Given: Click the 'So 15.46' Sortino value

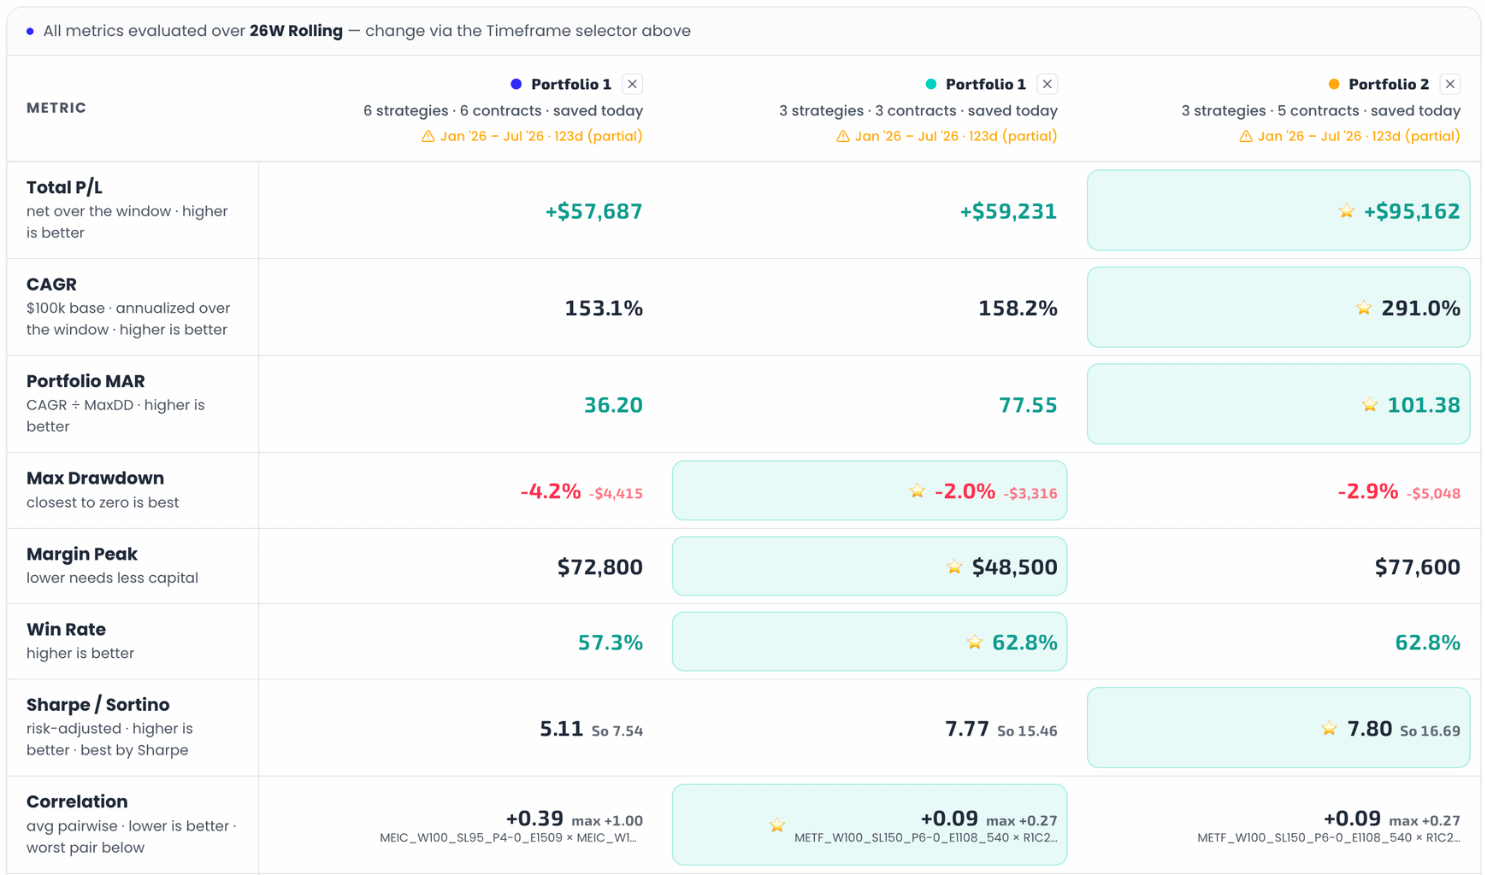Looking at the screenshot, I should [1027, 731].
